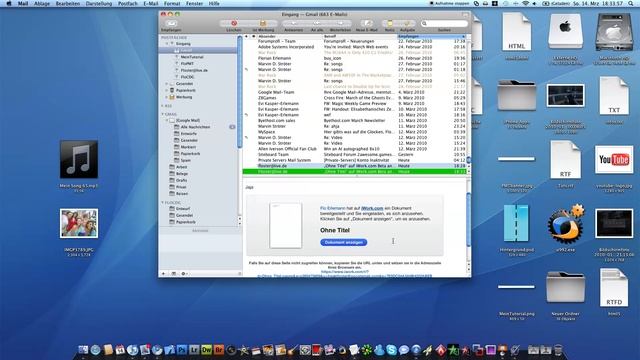Image resolution: width=640 pixels, height=360 pixels.
Task: Click into the Suchen search field
Action: coord(445,24)
